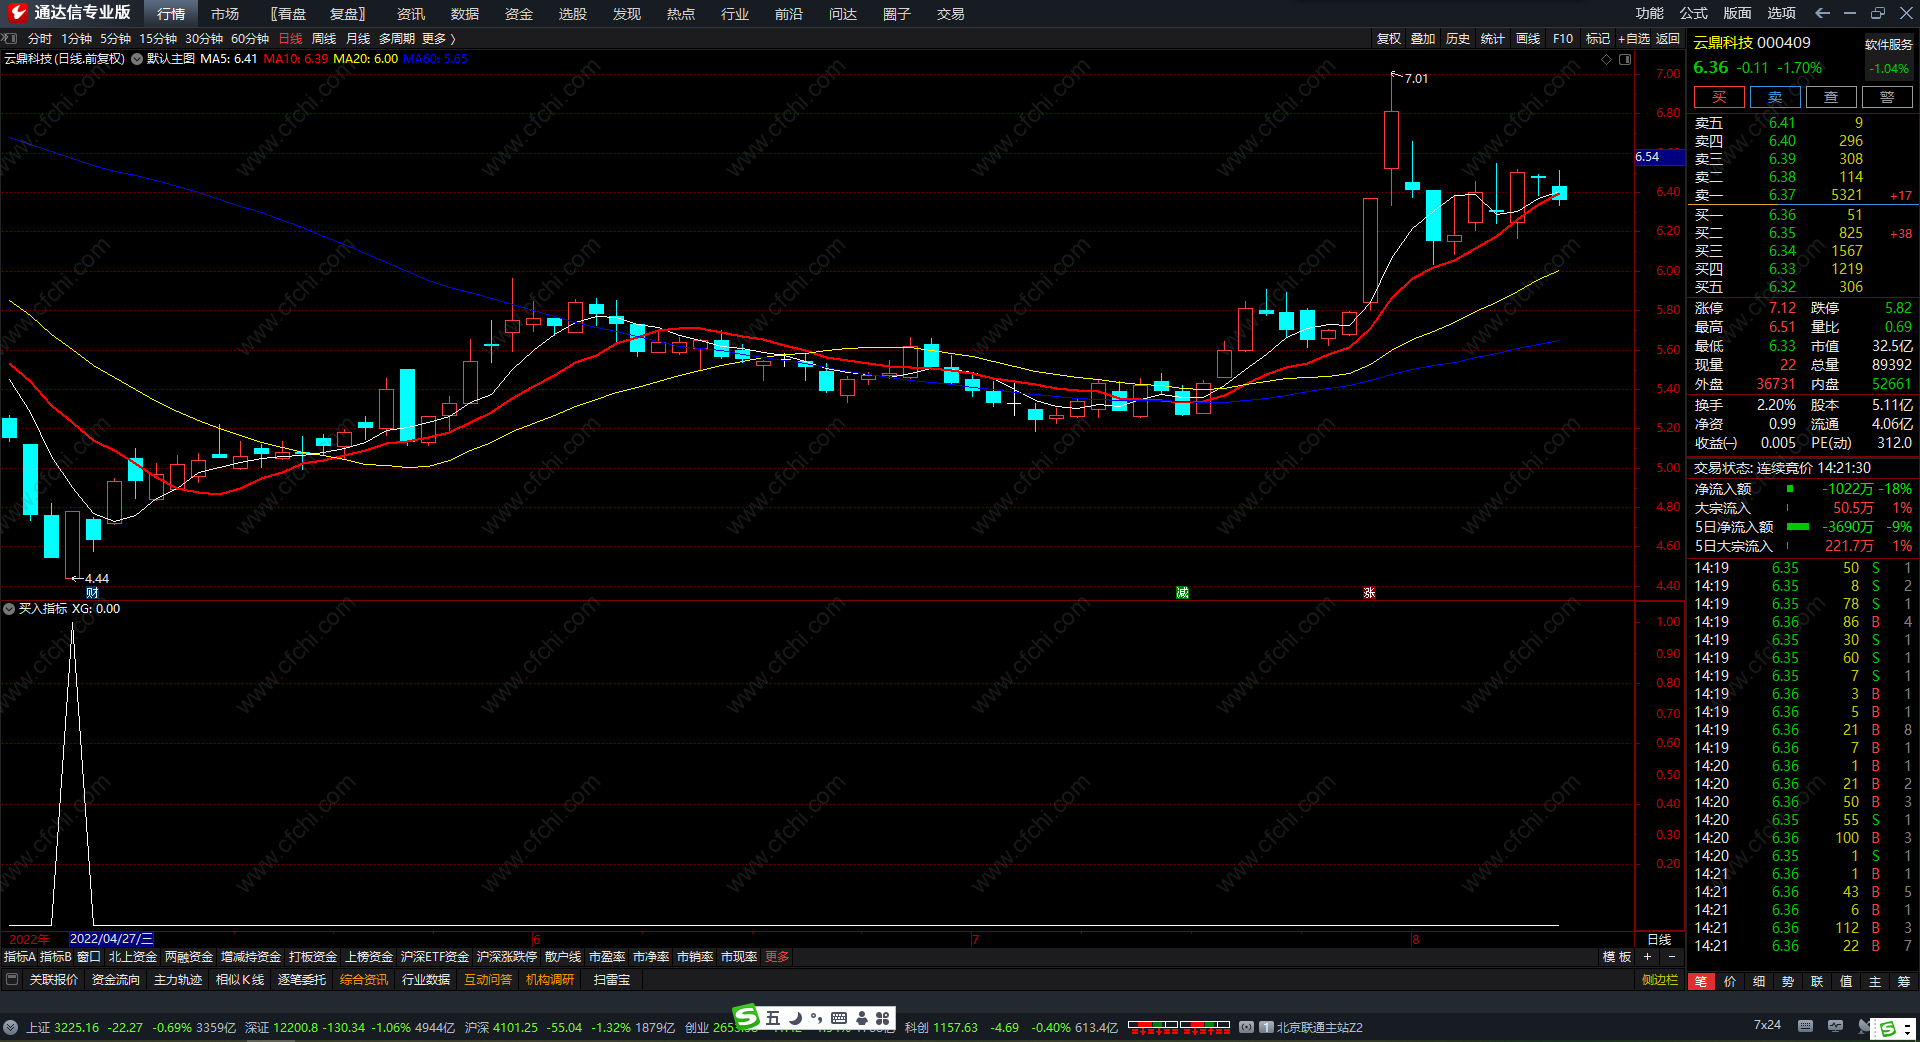
Task: Click the diamond icon above price chart
Action: point(1607,59)
